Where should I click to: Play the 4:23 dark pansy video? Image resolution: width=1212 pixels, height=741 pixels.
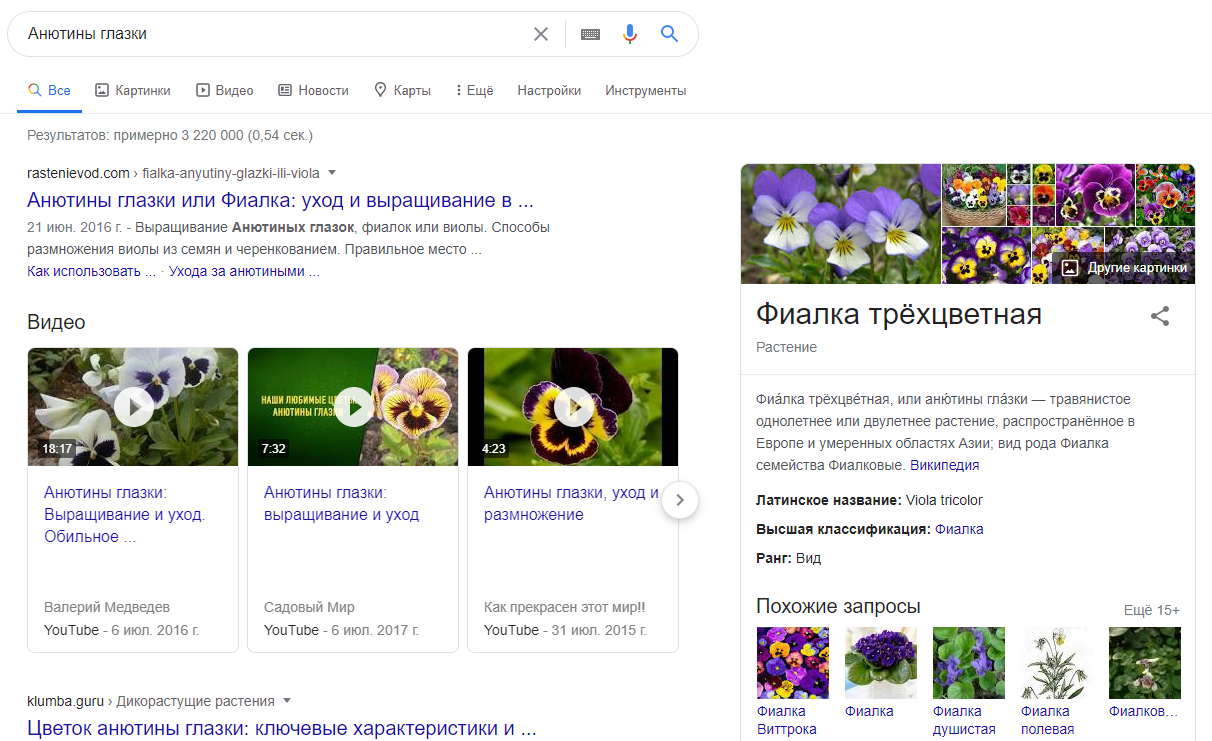[573, 406]
